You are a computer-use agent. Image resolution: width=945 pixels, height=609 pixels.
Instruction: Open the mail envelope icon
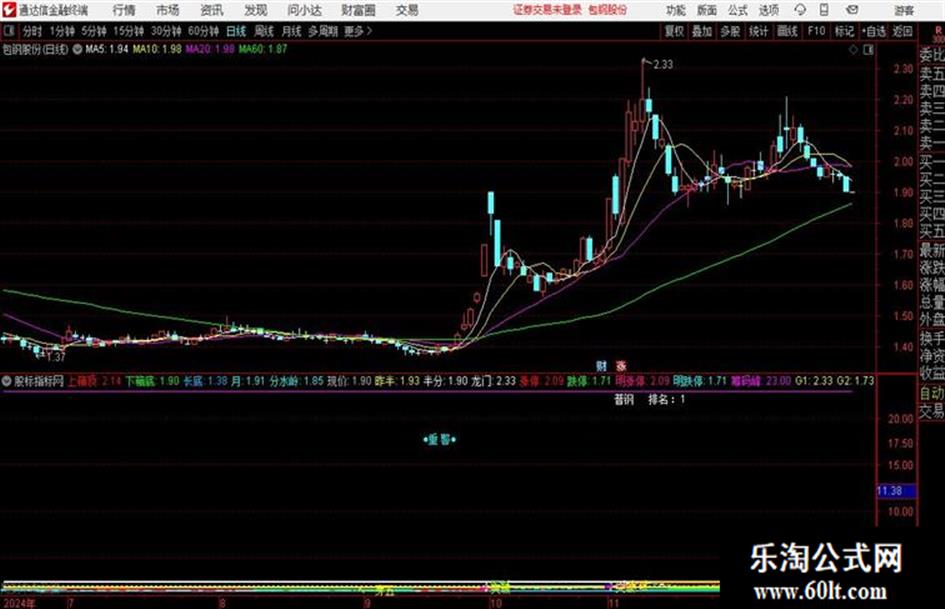tap(852, 10)
